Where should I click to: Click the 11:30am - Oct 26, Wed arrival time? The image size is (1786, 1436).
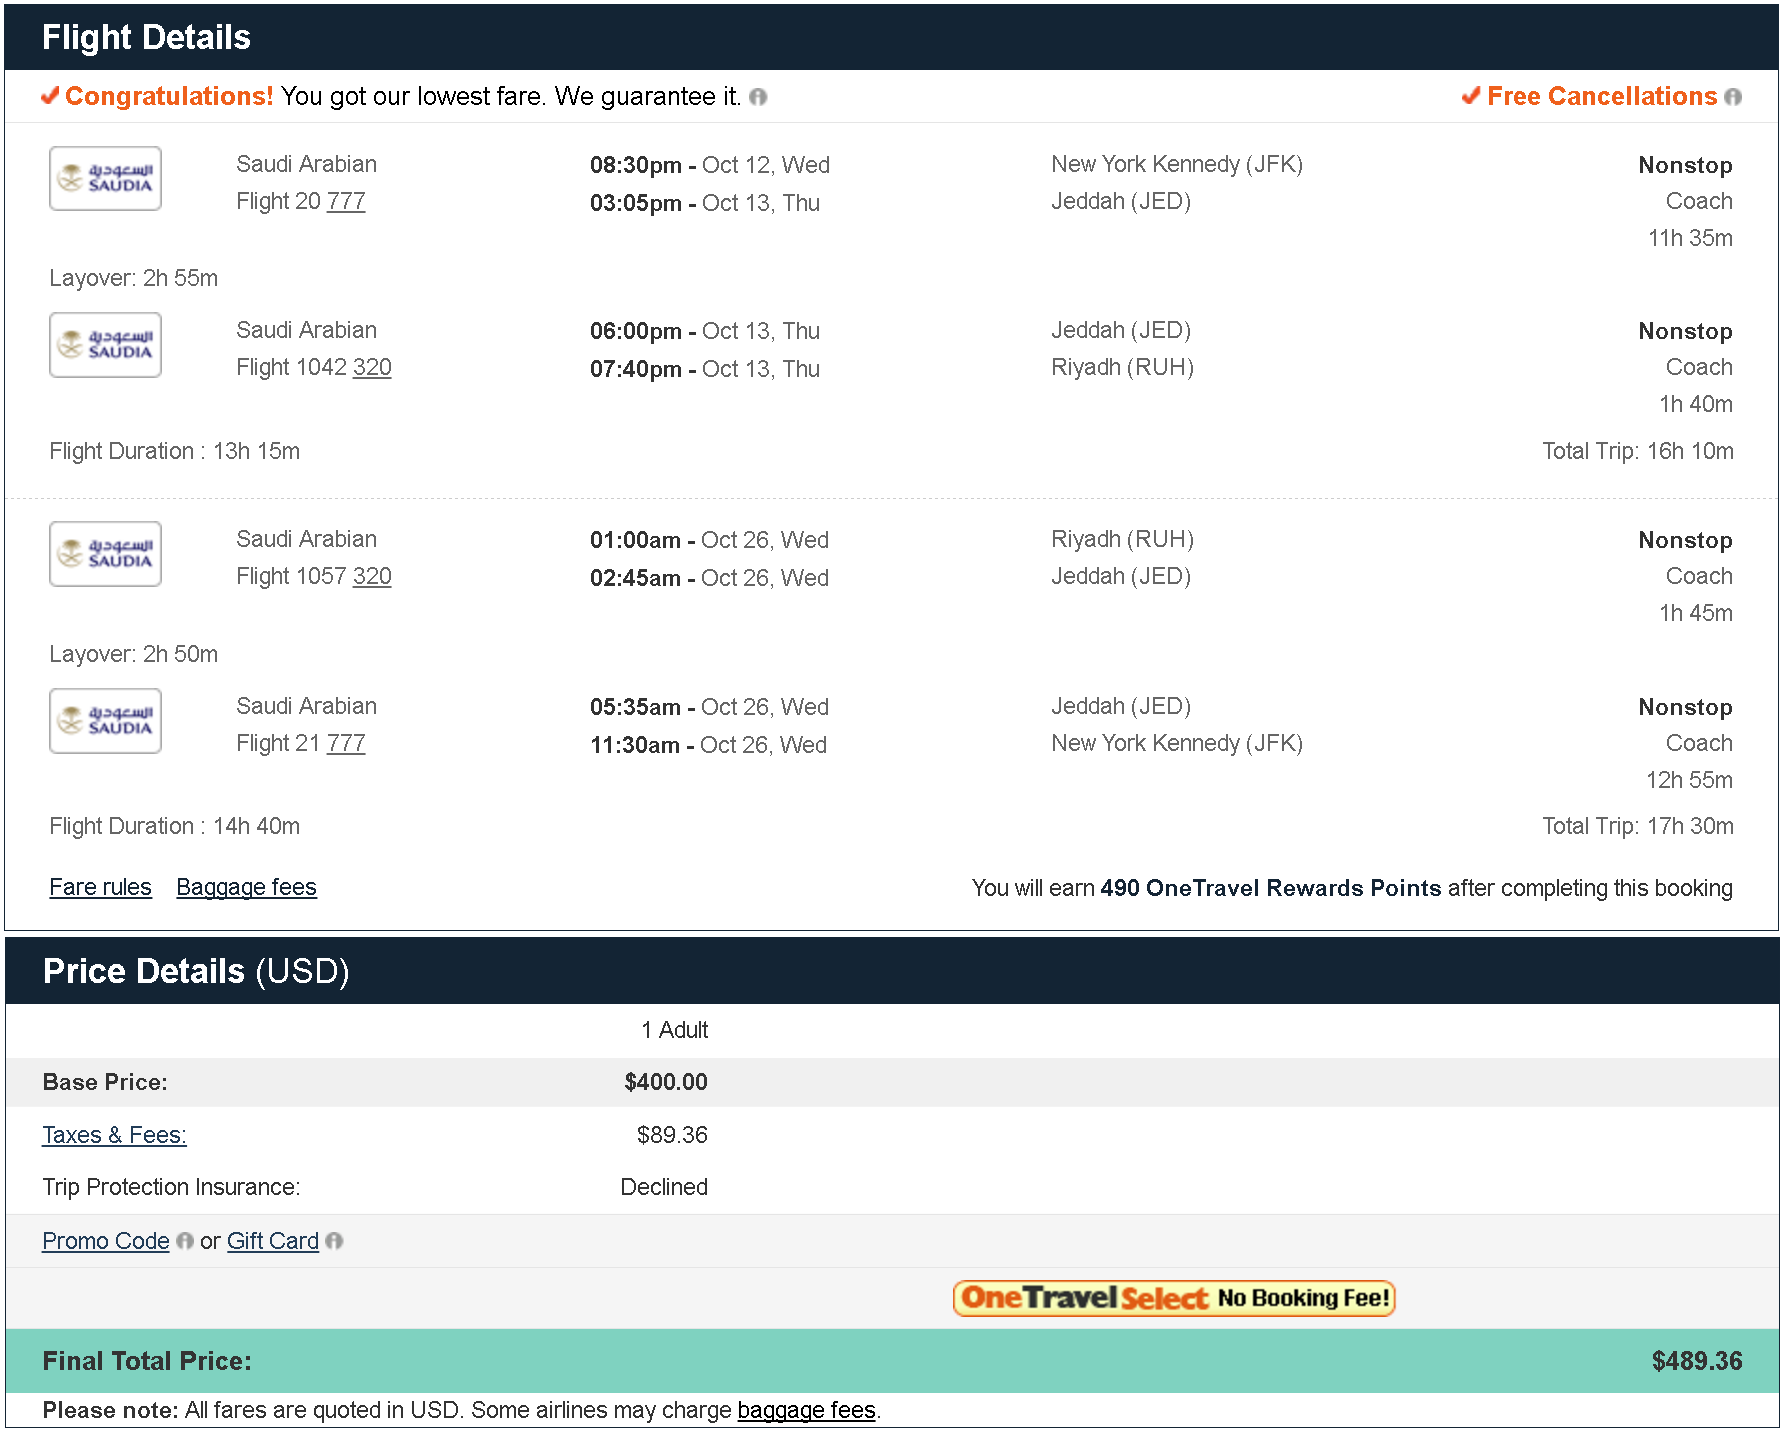click(x=708, y=745)
